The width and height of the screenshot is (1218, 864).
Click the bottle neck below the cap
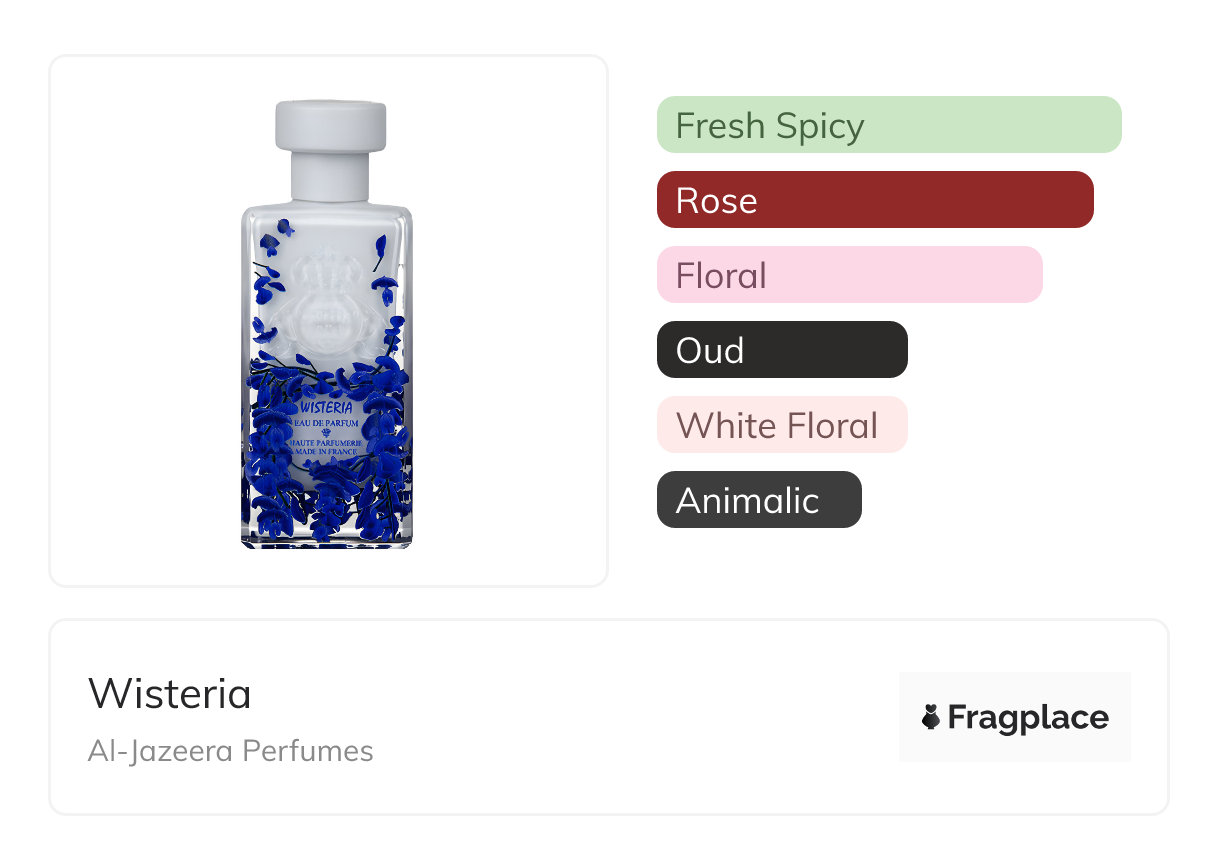[330, 178]
